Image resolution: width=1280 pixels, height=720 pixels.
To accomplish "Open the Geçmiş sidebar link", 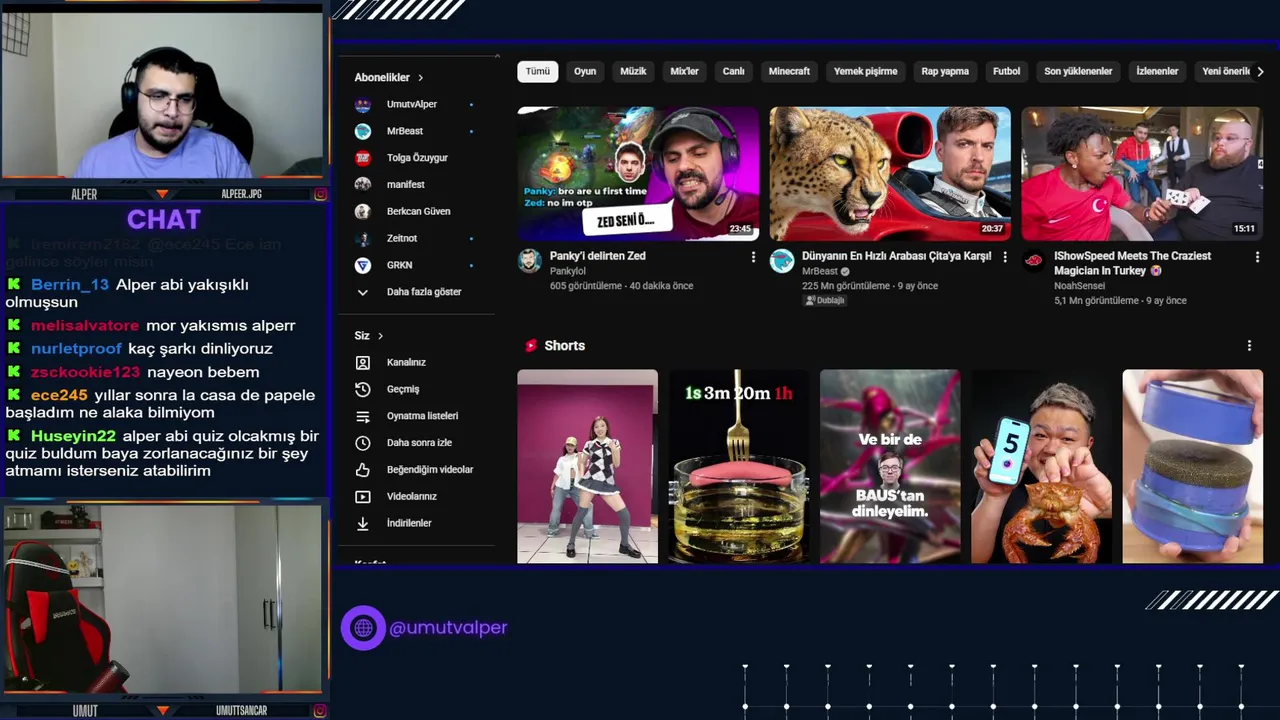I will pos(403,389).
